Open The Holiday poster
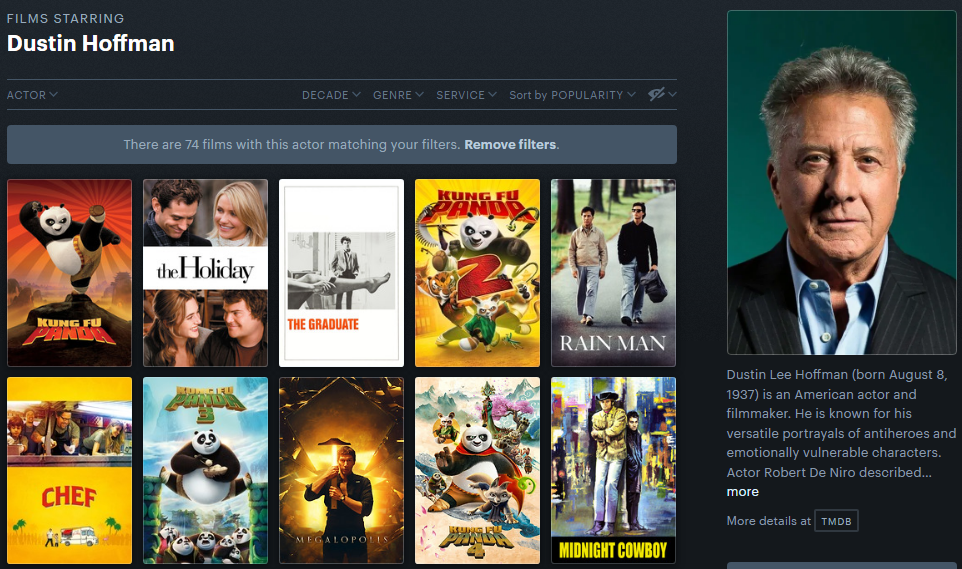Image resolution: width=962 pixels, height=569 pixels. (x=206, y=273)
